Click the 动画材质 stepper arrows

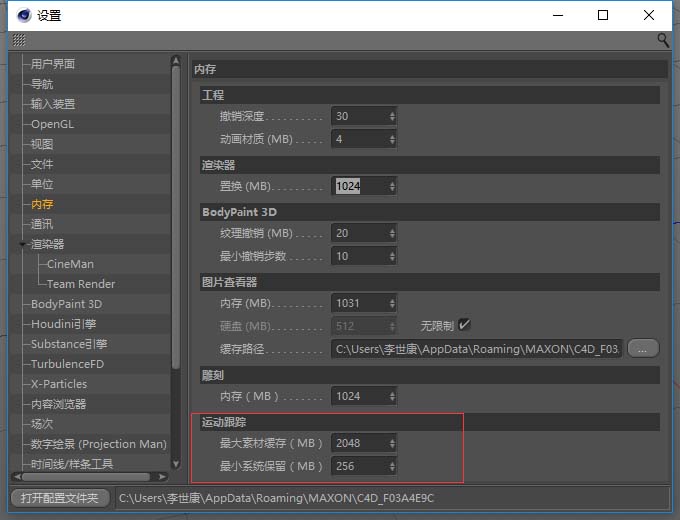pos(392,139)
